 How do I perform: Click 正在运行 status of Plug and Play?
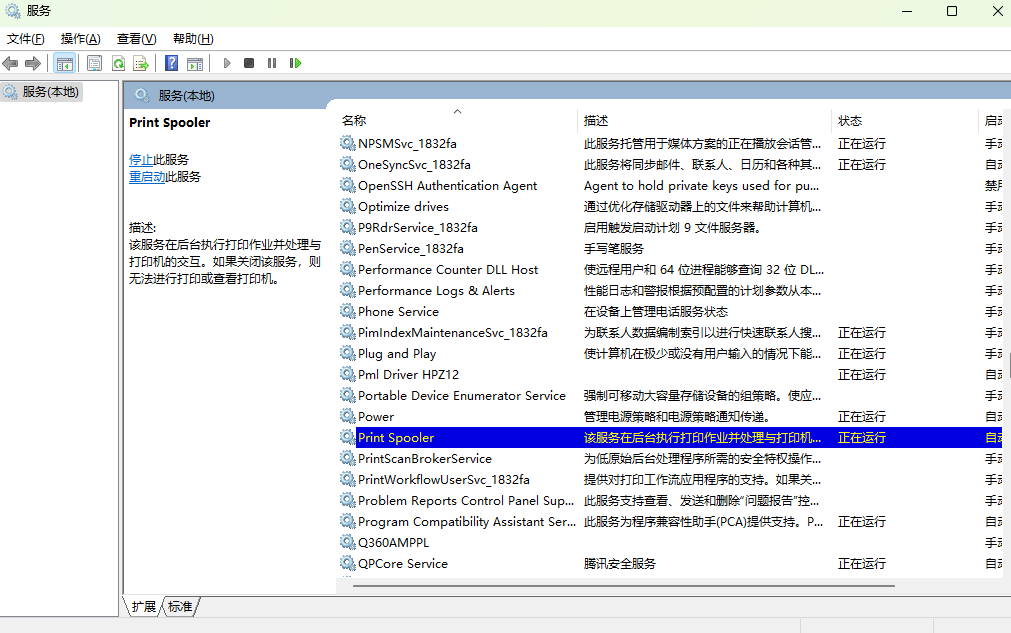click(x=862, y=353)
